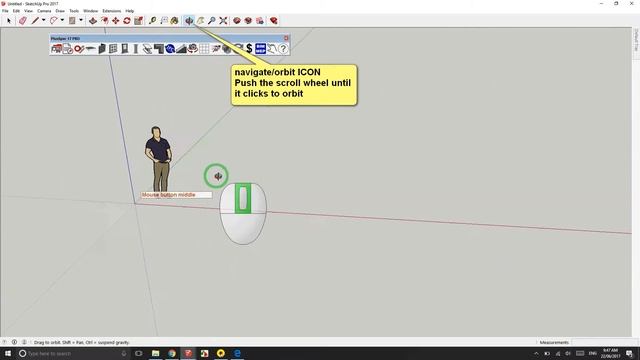This screenshot has height=360, width=640.
Task: Select the Text label tool
Action: 164,20
